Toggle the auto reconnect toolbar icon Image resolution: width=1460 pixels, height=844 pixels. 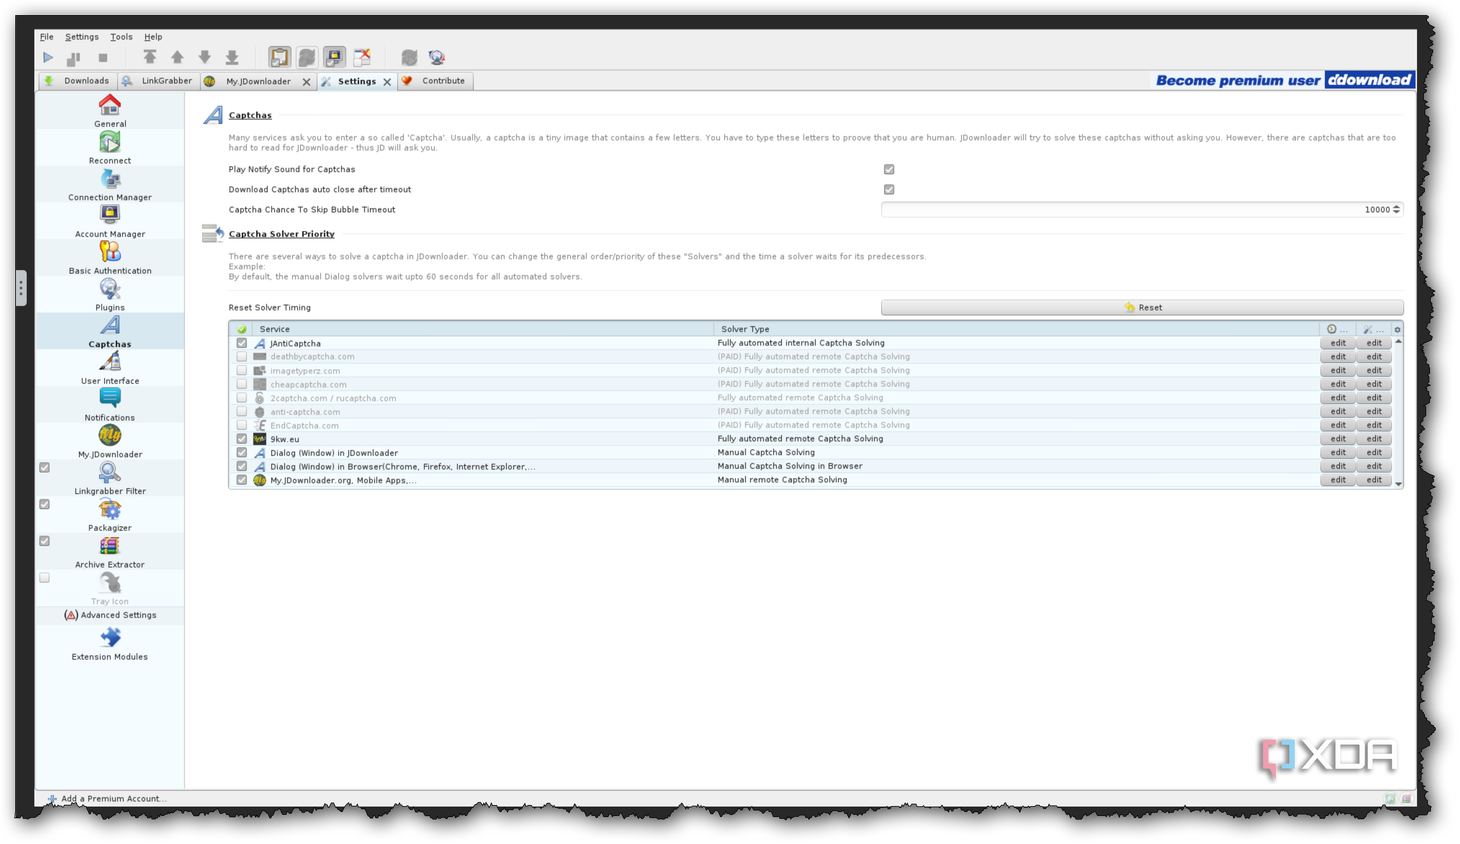pos(307,58)
